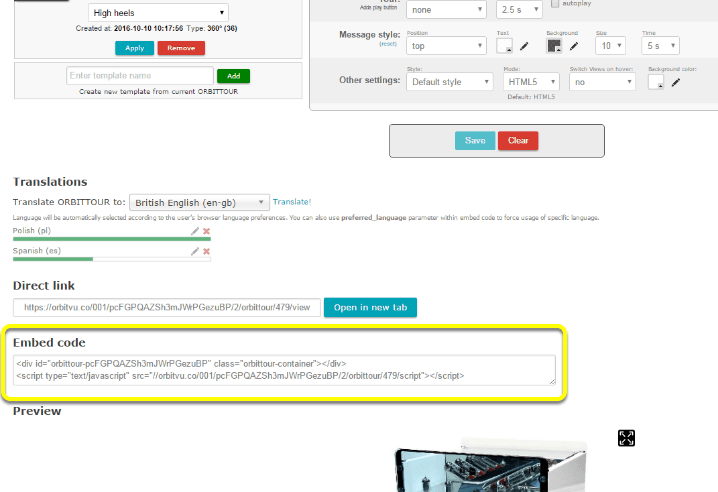Edit the Spanish translation pencil icon
718x492 pixels.
click(x=195, y=251)
